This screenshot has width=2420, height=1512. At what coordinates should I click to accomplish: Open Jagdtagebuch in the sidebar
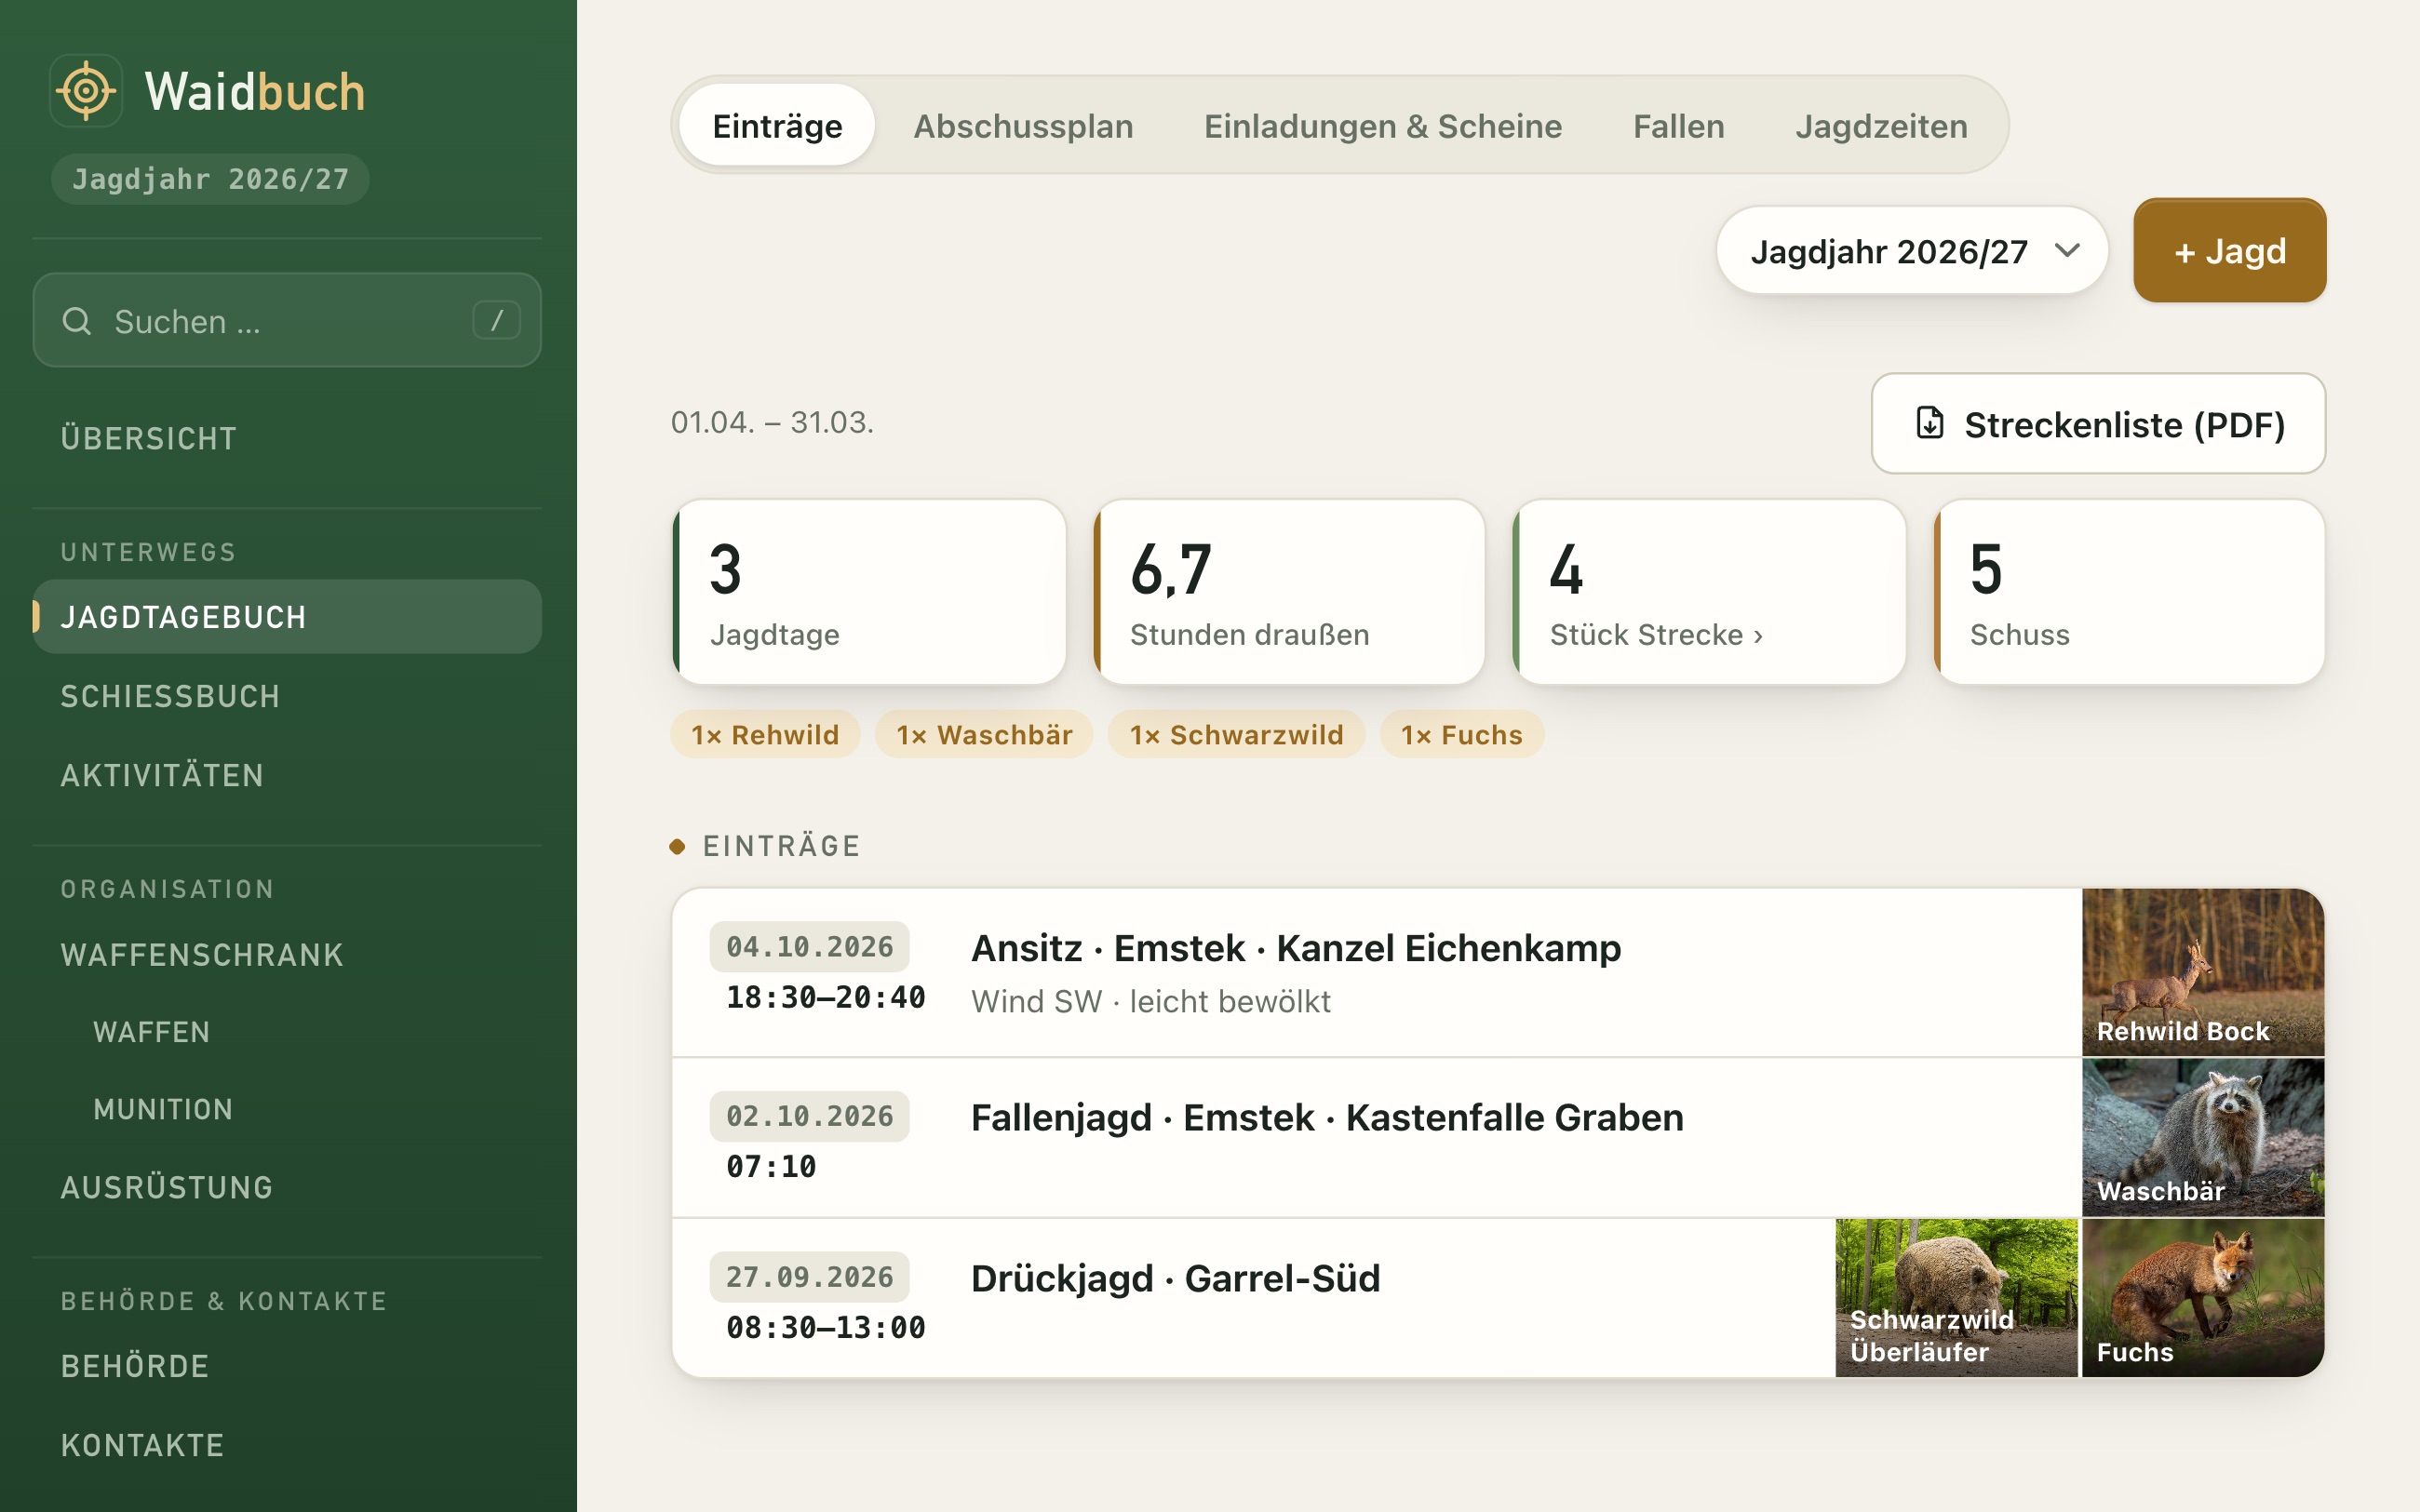[x=287, y=617]
